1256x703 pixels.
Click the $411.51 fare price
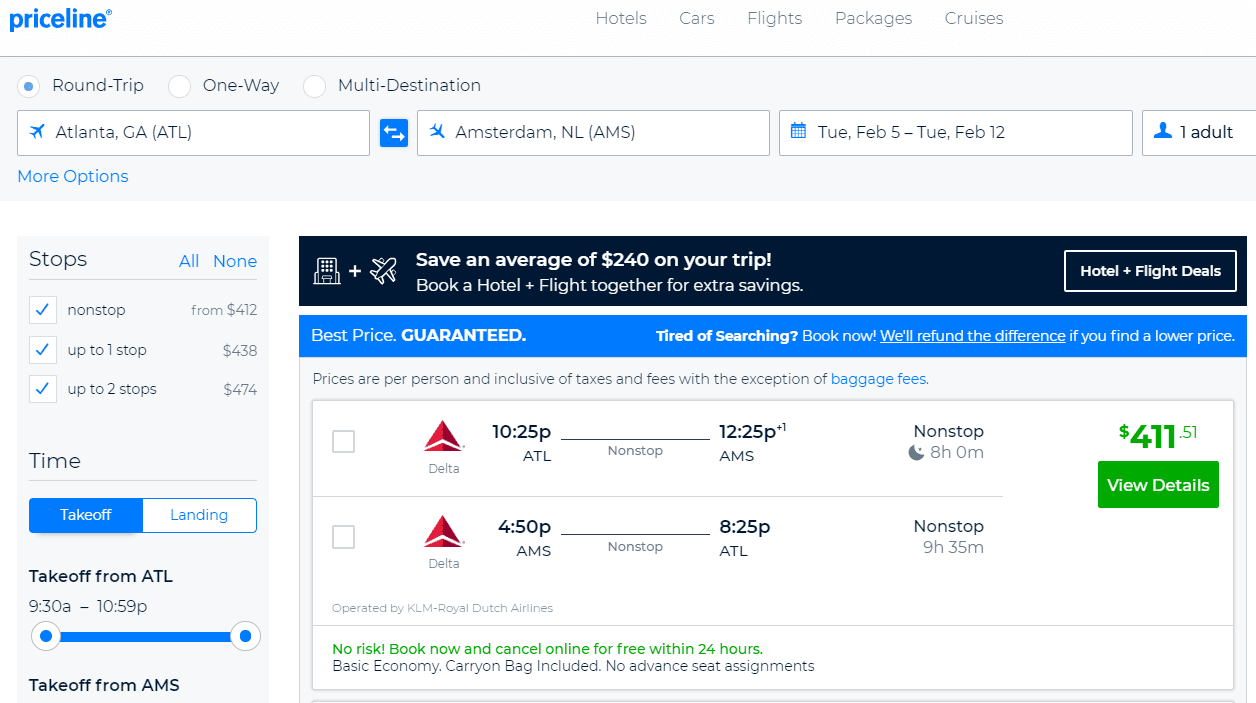(1158, 435)
